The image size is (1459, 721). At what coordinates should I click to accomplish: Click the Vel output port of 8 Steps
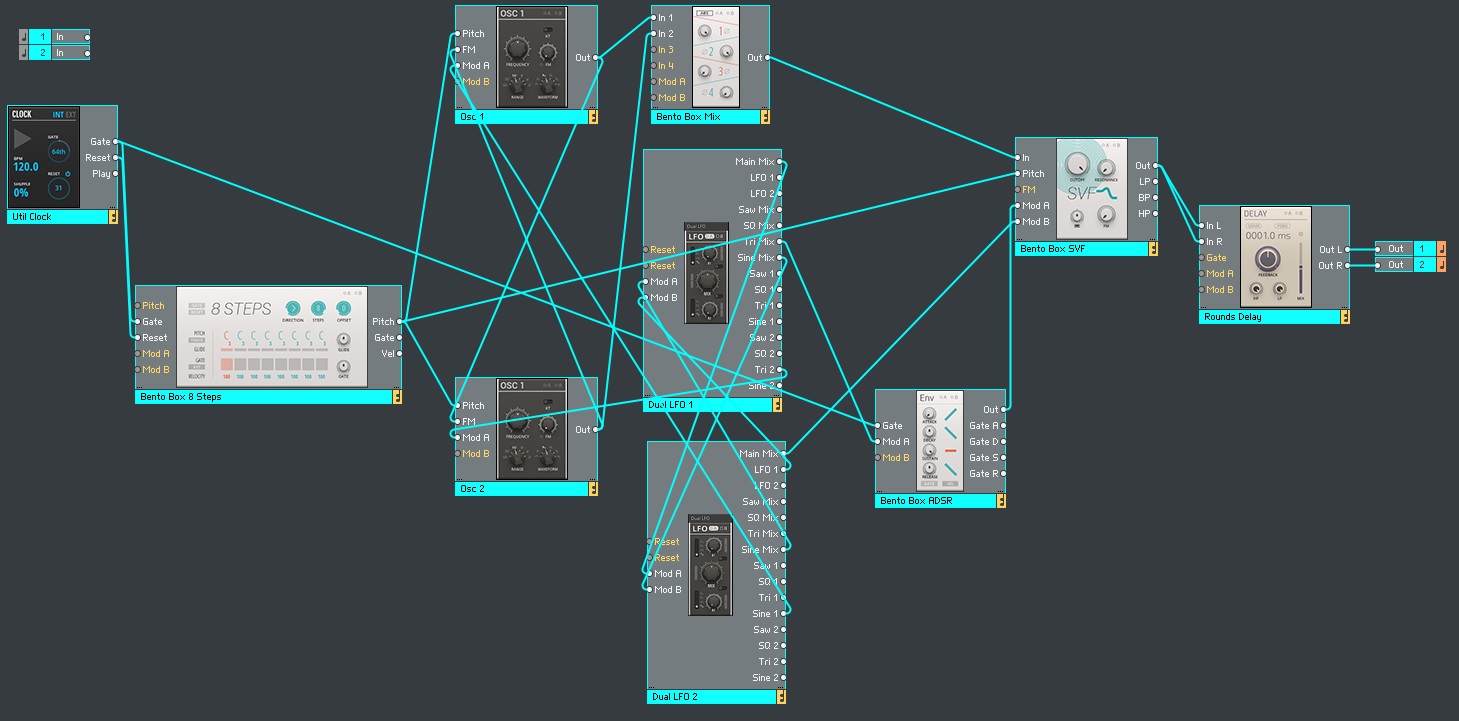(x=400, y=354)
